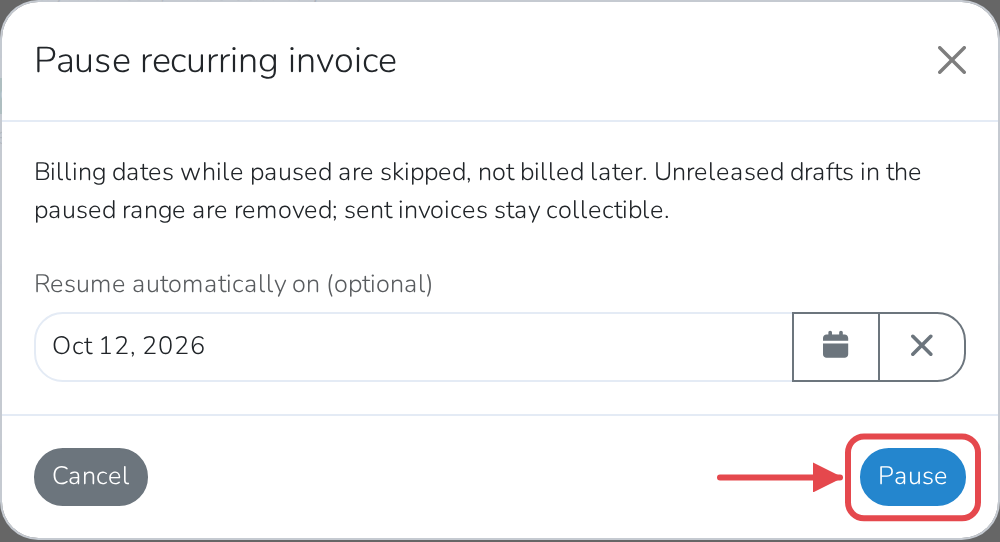The height and width of the screenshot is (542, 1000).
Task: Click the 'Resume automatically on (optional)' label
Action: tap(233, 284)
